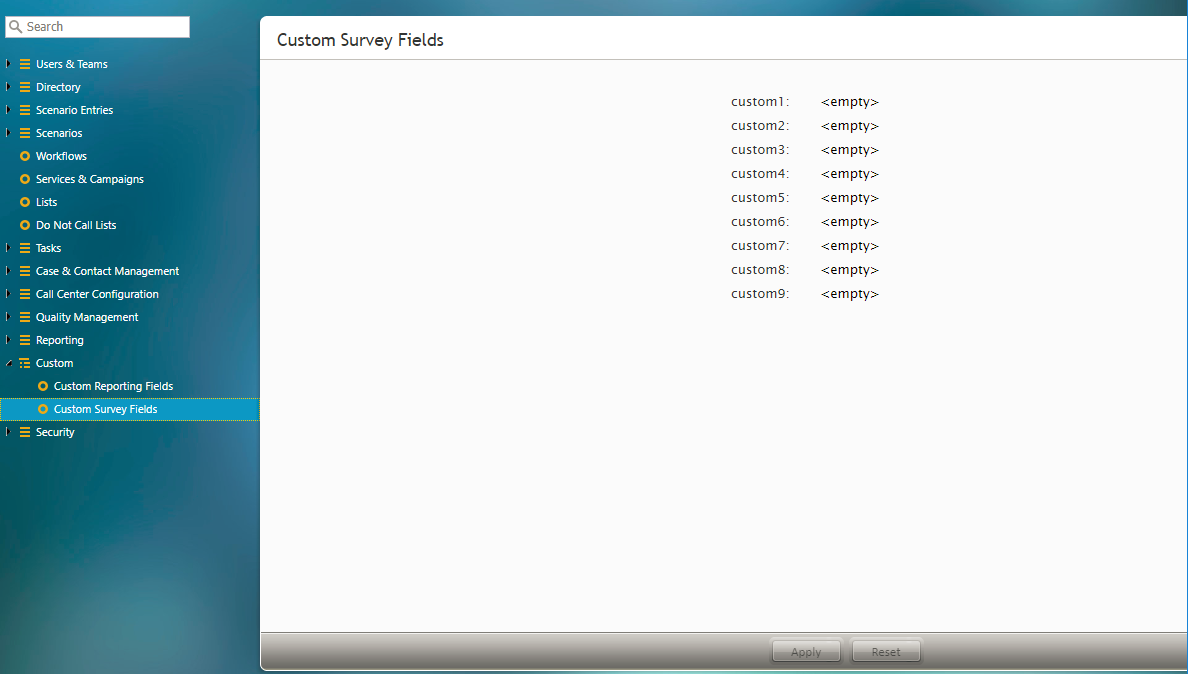Select Scenarios in the sidebar
Screen dimensions: 1188x674
pyautogui.click(x=59, y=133)
